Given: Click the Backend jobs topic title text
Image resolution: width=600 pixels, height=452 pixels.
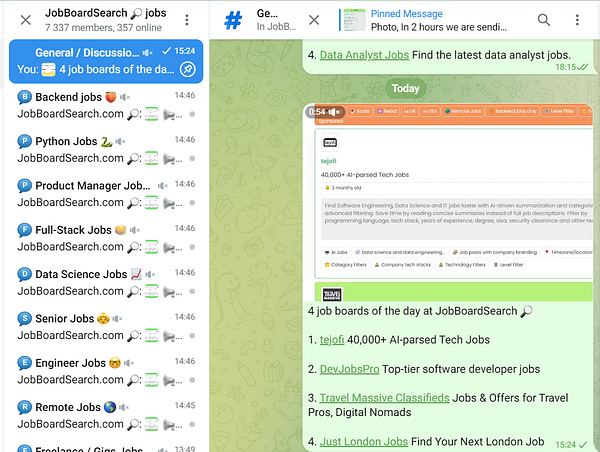Looking at the screenshot, I should [68, 97].
